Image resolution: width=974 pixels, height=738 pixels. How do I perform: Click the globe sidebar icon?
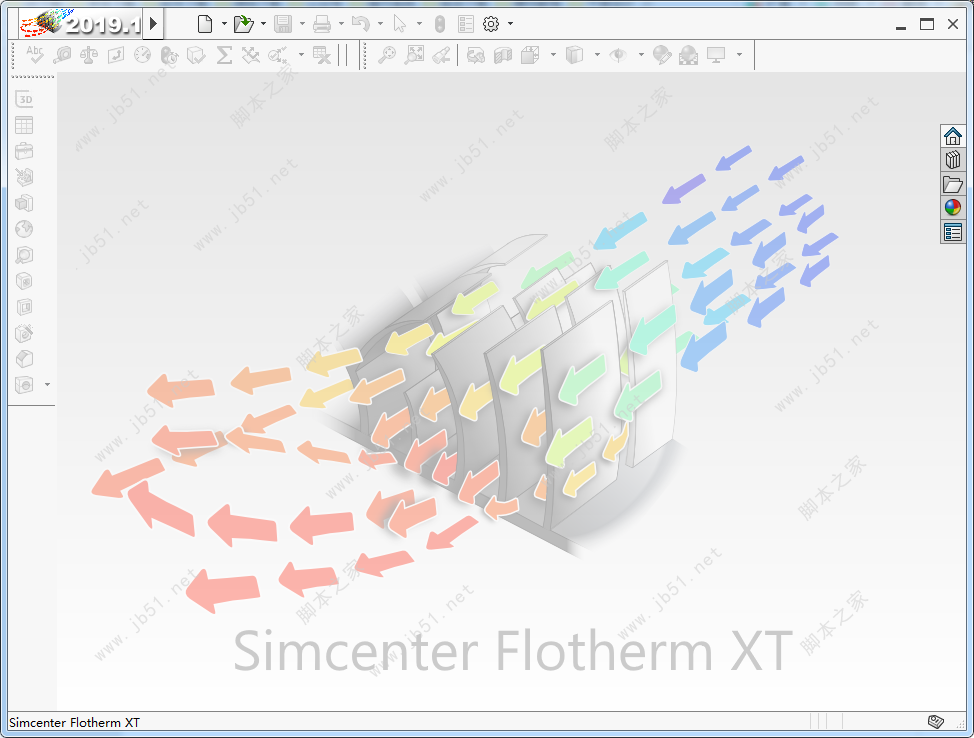coord(24,229)
